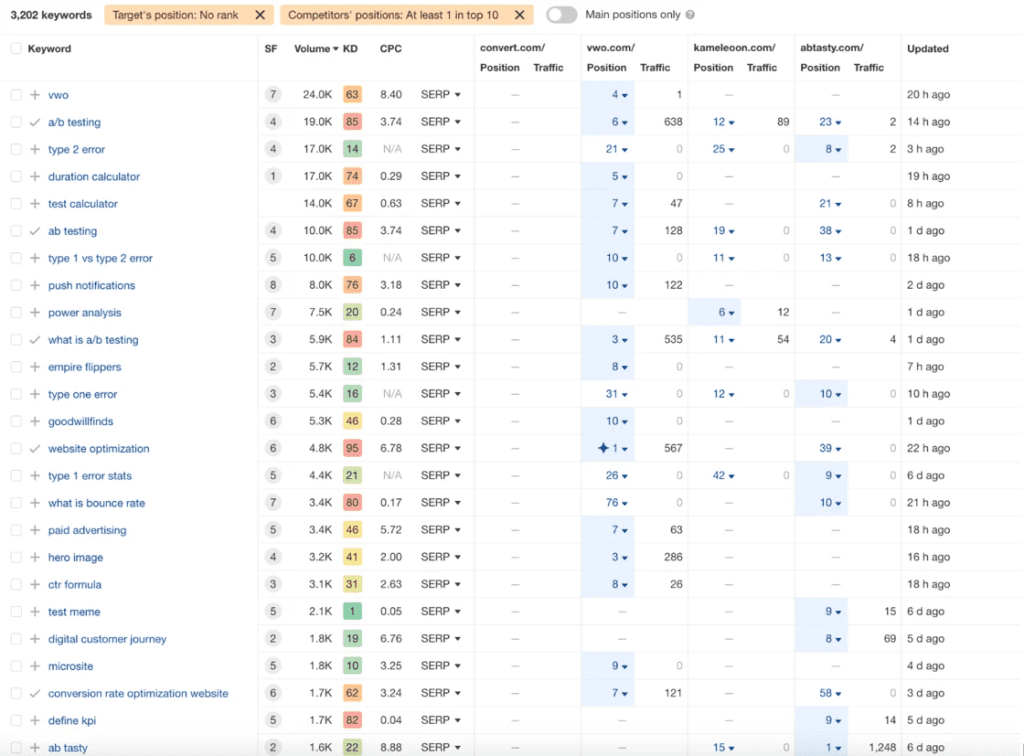Follow the "conversion rate optimization website" link
Image resolution: width=1024 pixels, height=756 pixels.
click(x=138, y=693)
